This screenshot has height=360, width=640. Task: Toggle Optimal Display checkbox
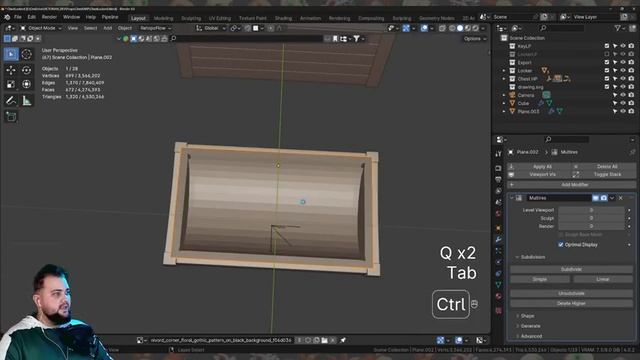pyautogui.click(x=561, y=244)
